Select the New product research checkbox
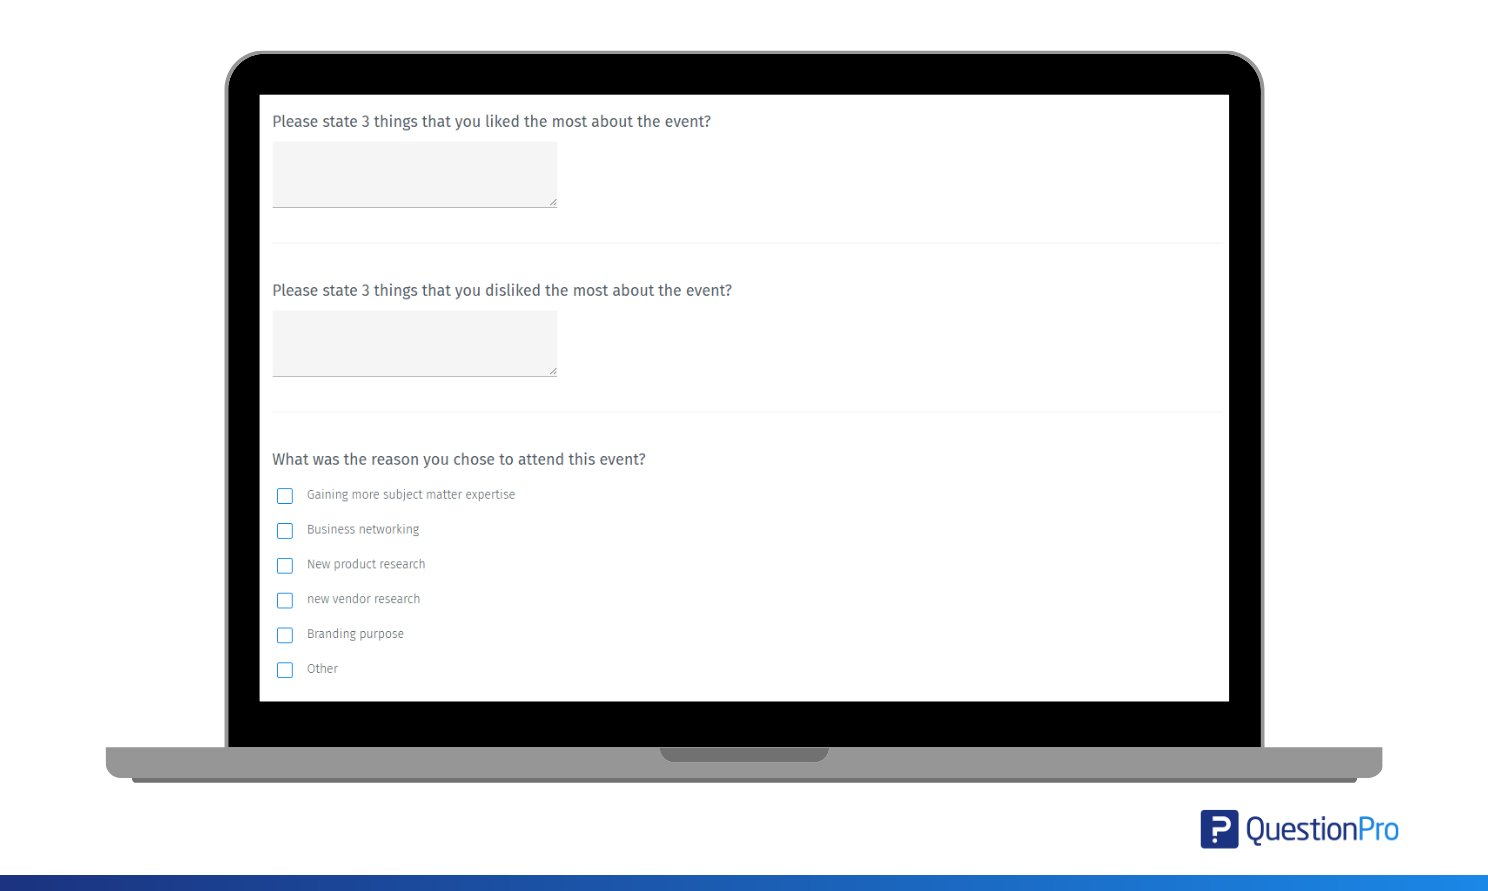The width and height of the screenshot is (1488, 891). [285, 566]
